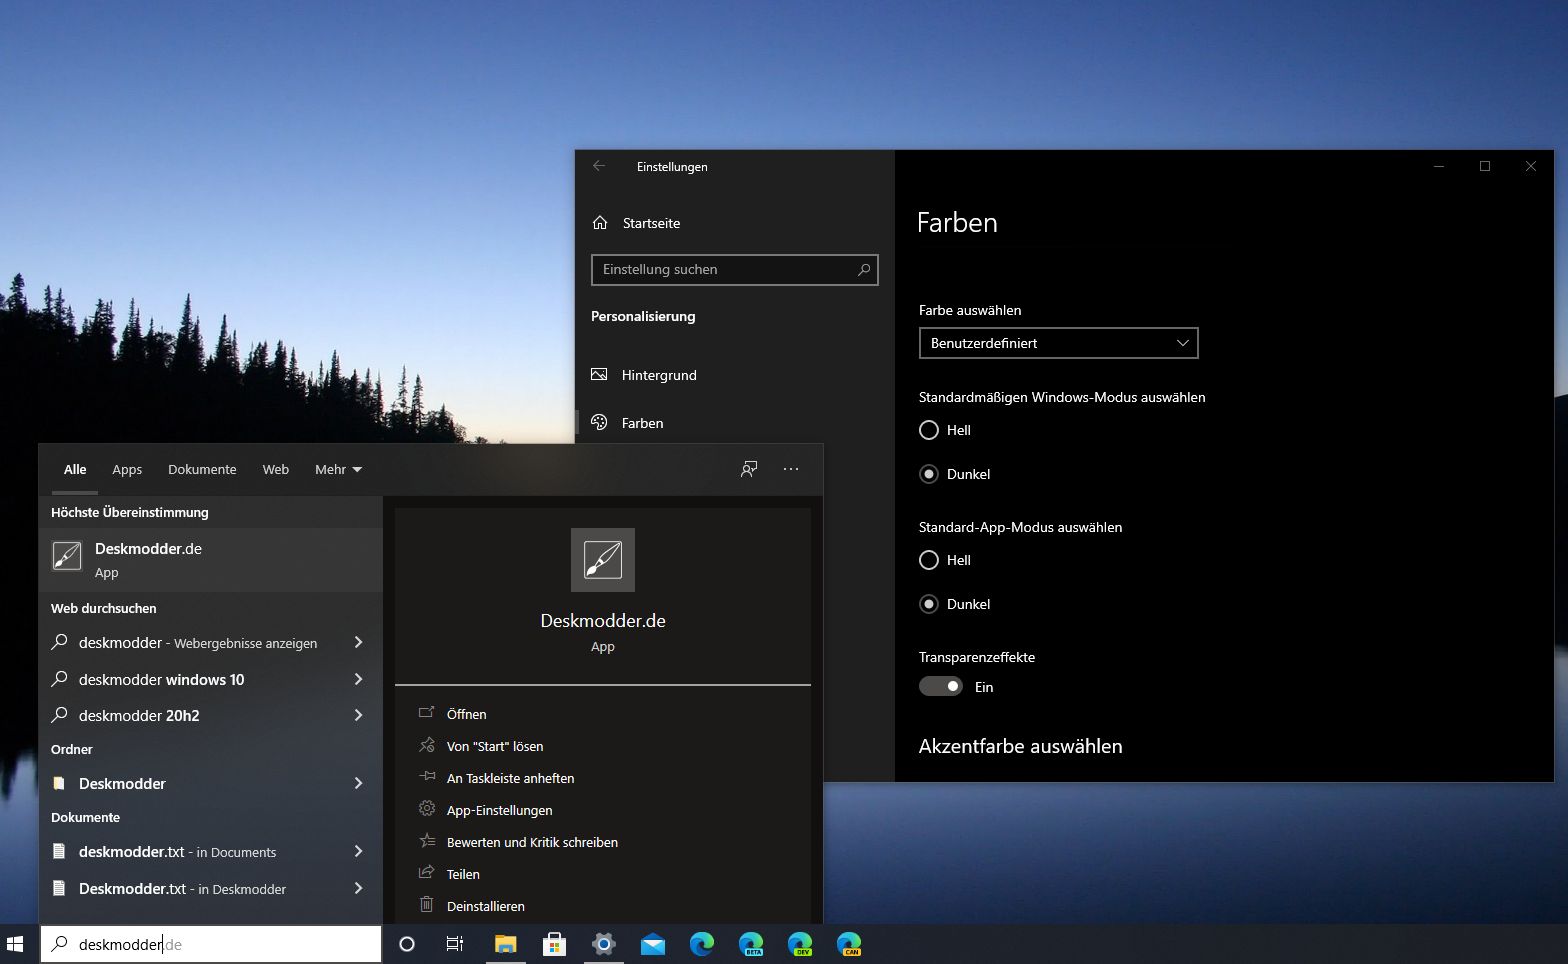This screenshot has height=964, width=1568.
Task: Click the feedback icon in search panel
Action: 749,469
